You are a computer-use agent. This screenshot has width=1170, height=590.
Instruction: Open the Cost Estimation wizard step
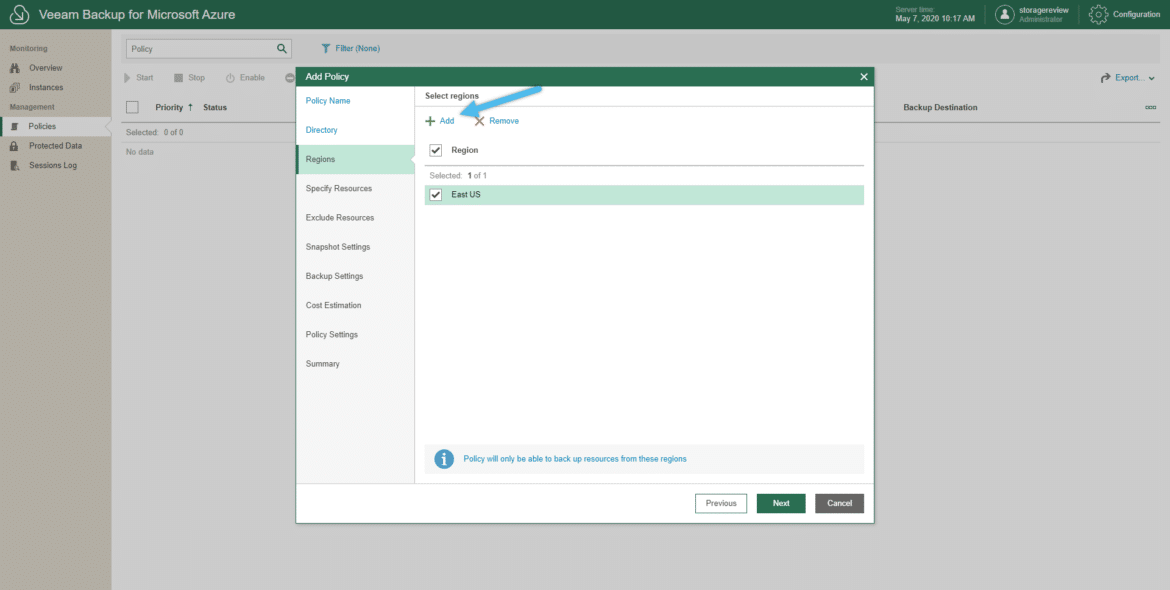pyautogui.click(x=334, y=305)
